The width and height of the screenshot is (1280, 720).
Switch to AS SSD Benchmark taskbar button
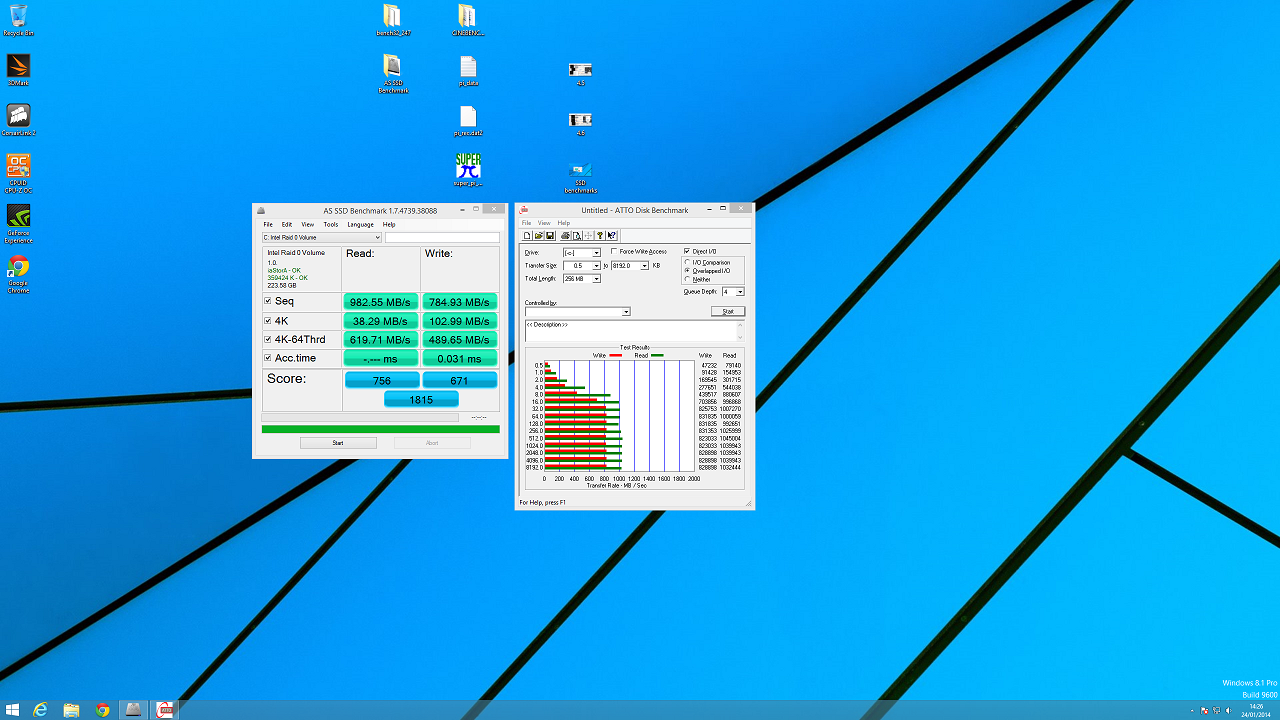pos(133,709)
